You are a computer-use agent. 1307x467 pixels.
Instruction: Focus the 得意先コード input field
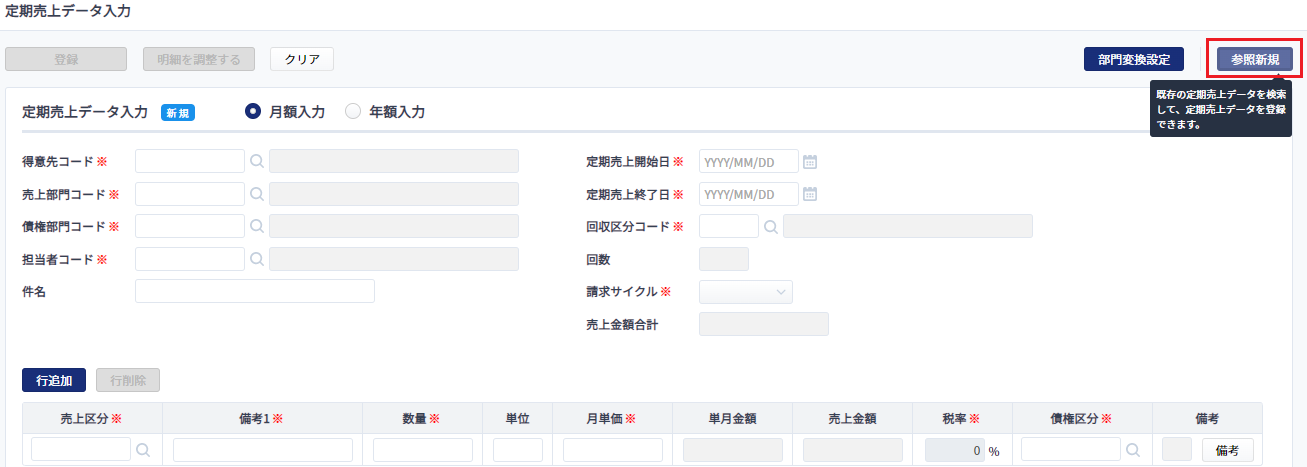pyautogui.click(x=190, y=162)
